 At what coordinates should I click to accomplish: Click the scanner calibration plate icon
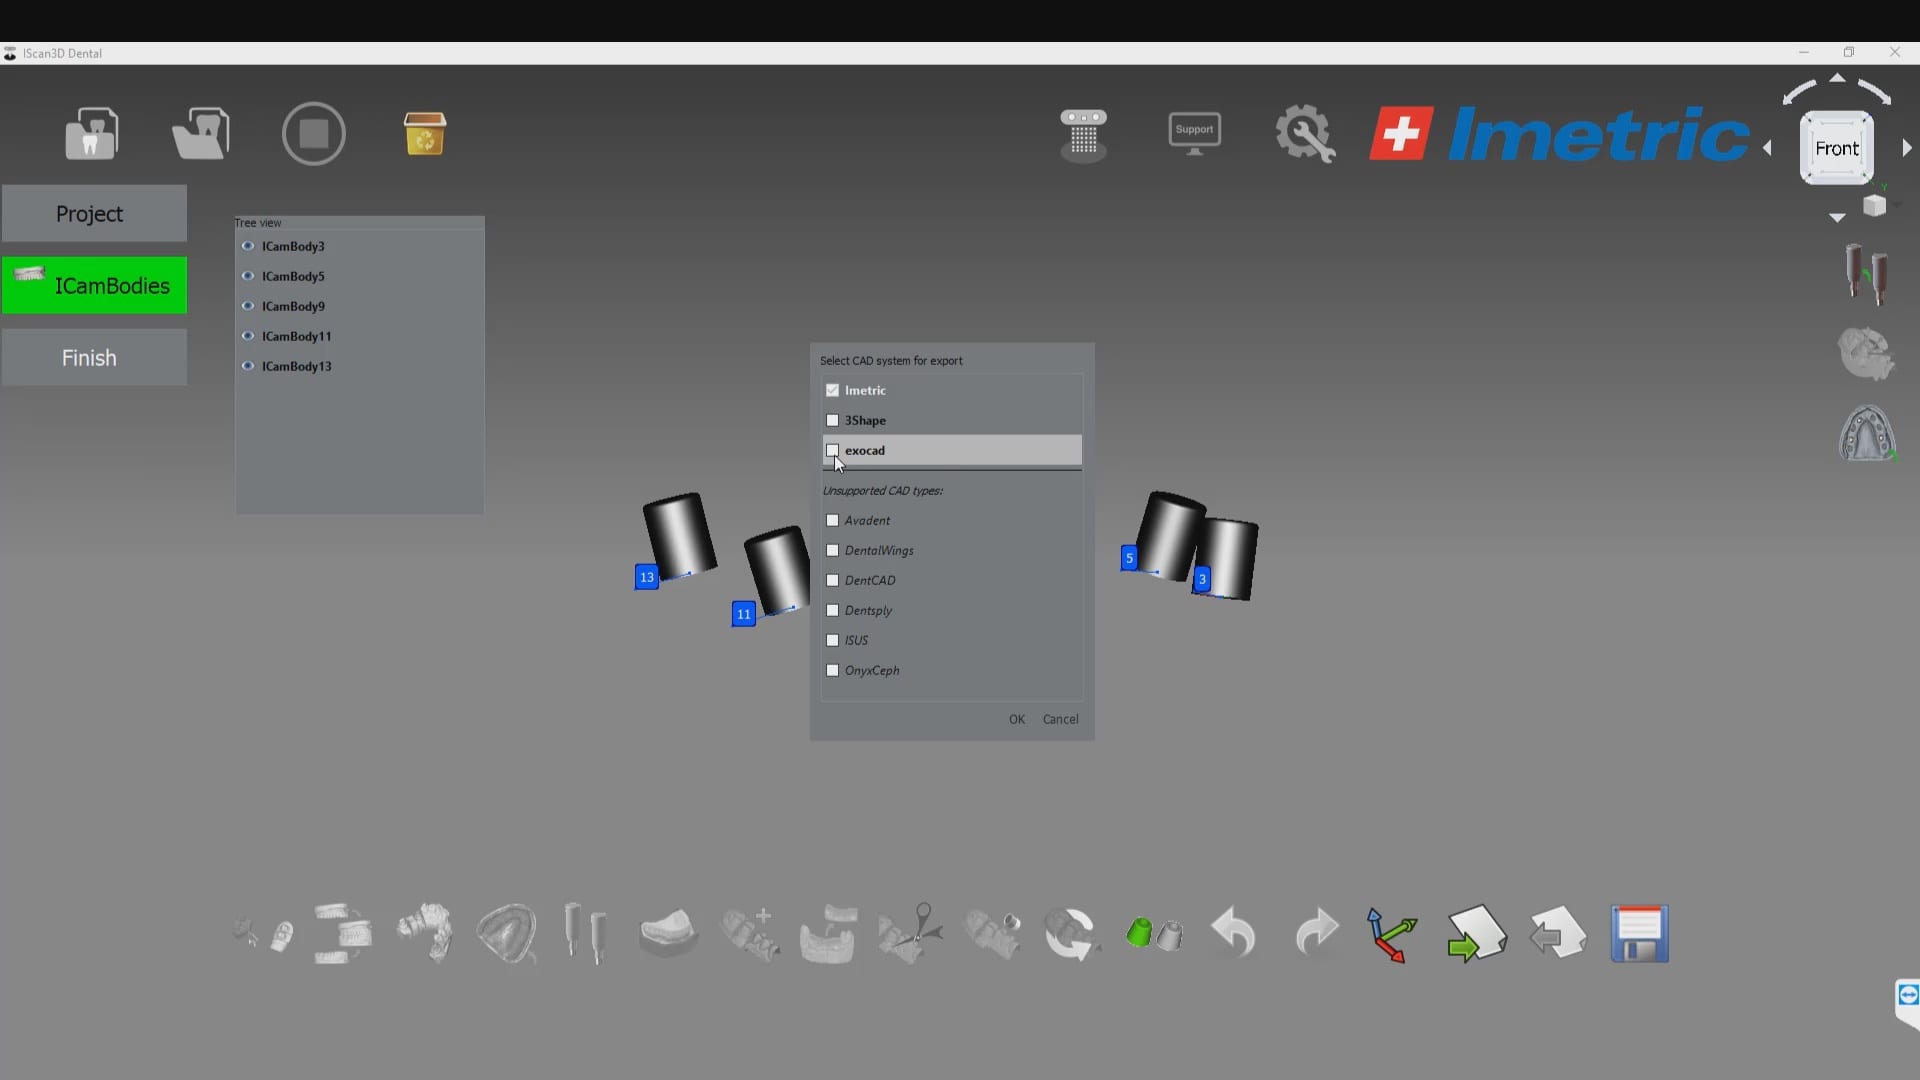[1083, 135]
